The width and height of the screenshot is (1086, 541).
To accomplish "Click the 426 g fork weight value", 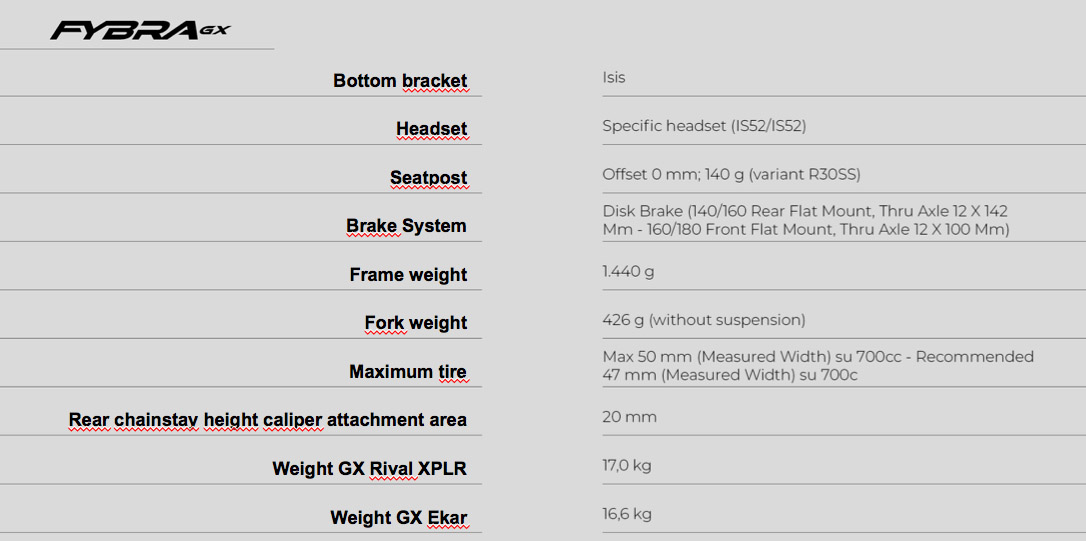I will pyautogui.click(x=704, y=320).
